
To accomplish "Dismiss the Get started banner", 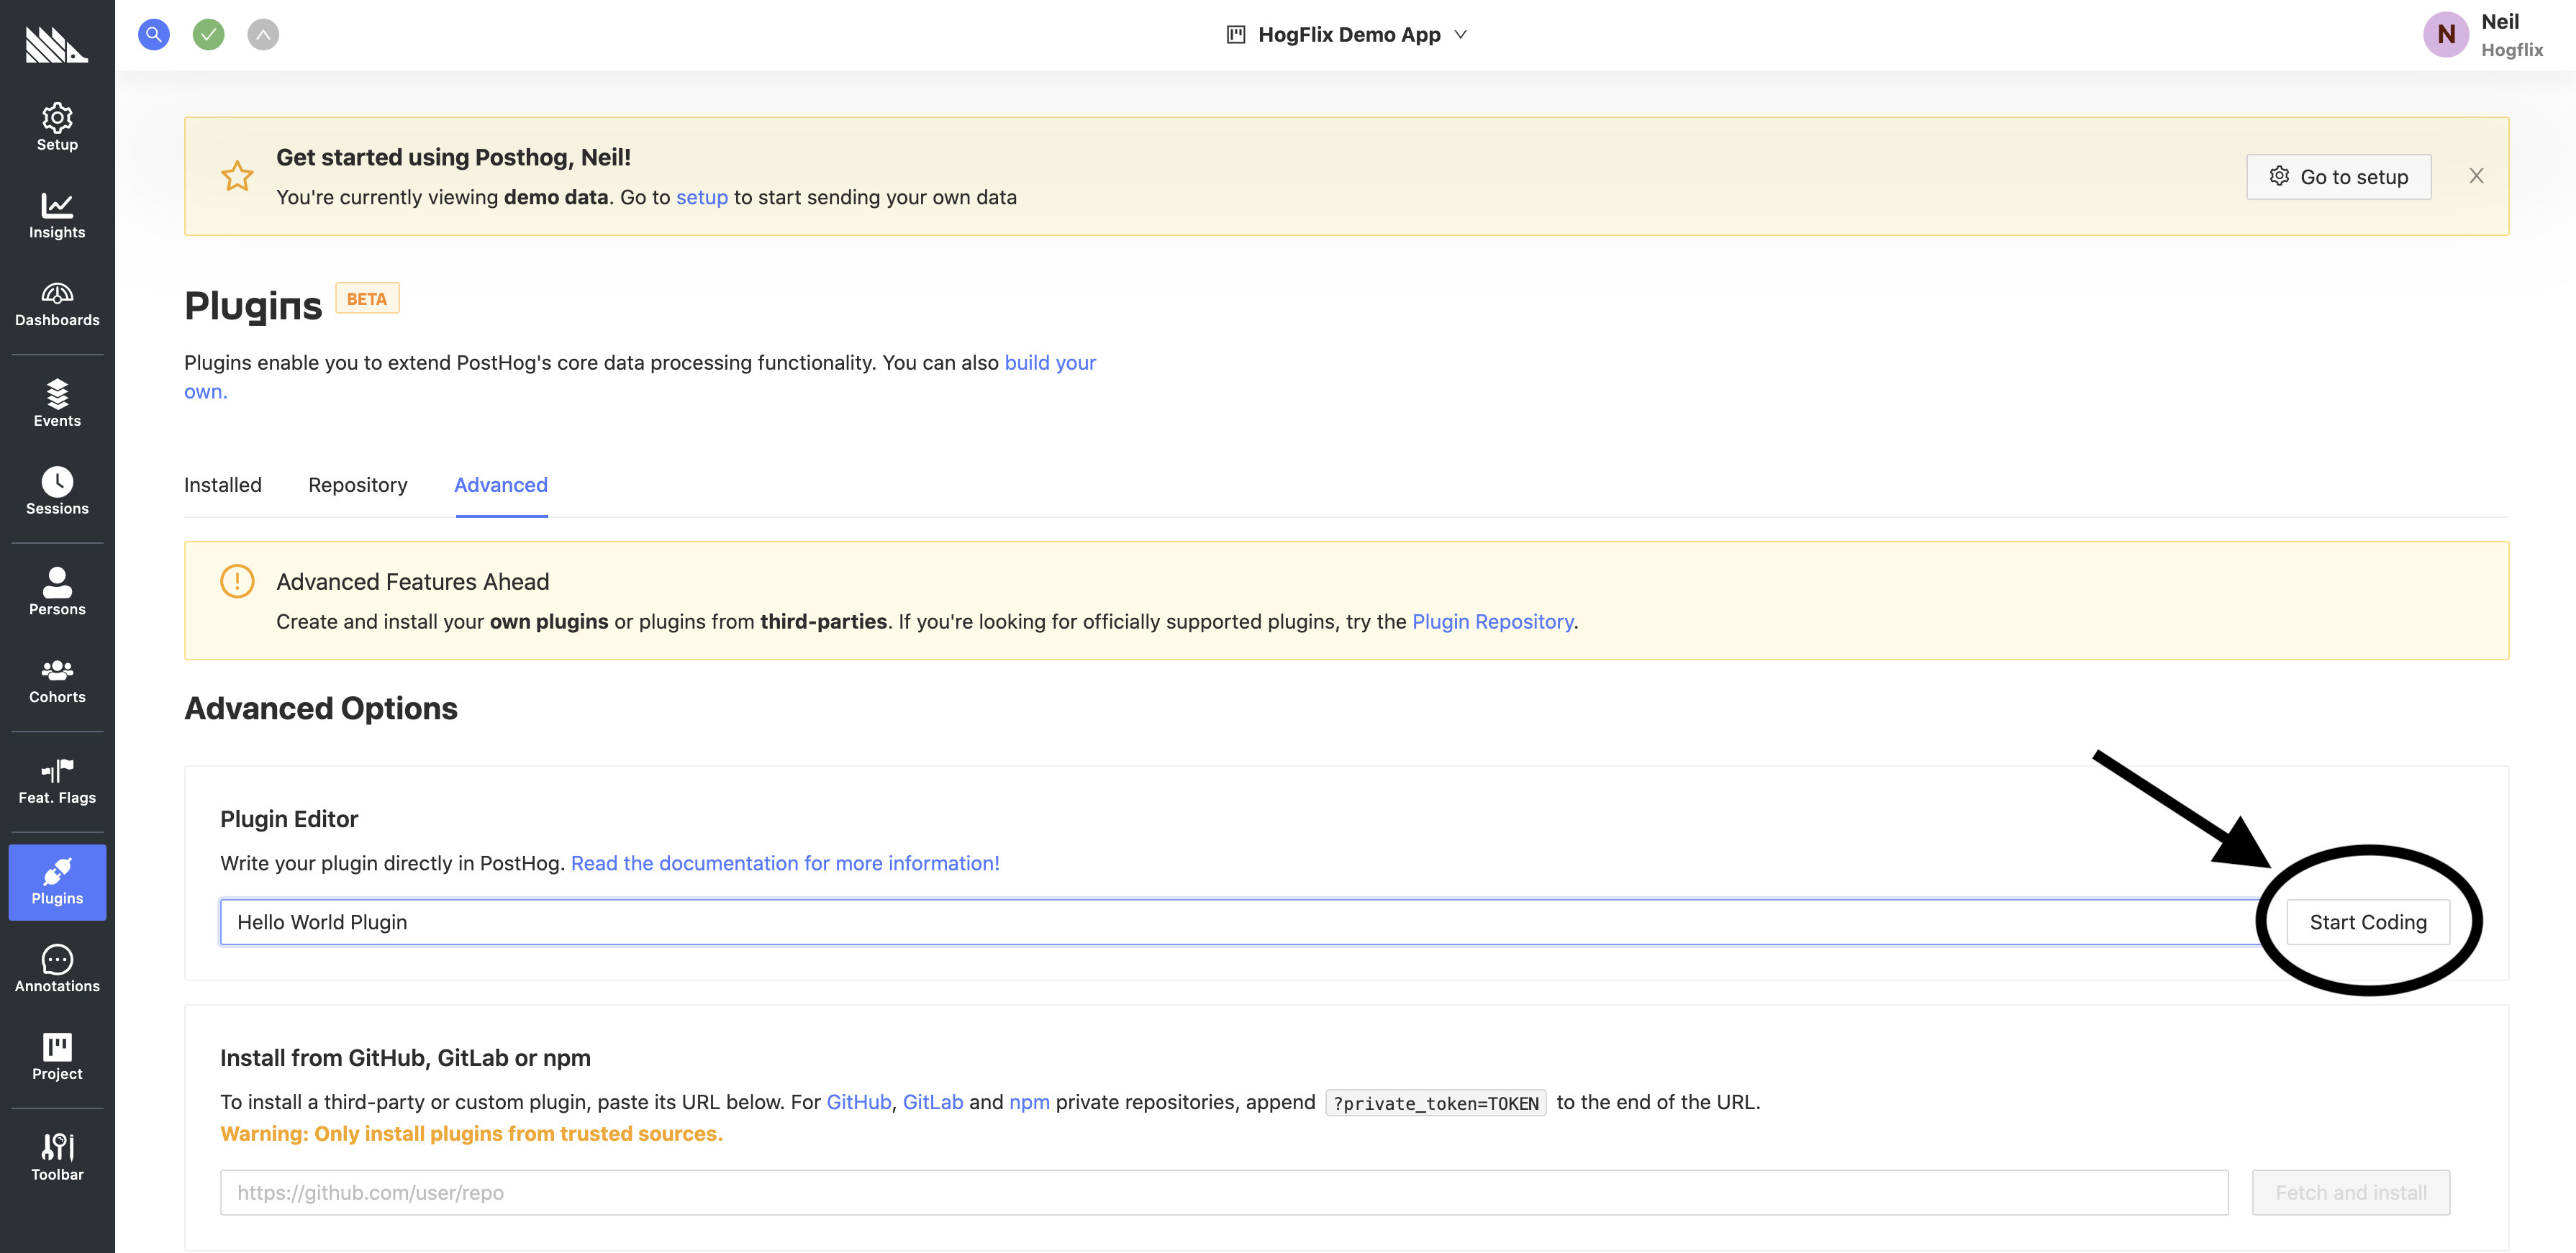I will pyautogui.click(x=2476, y=176).
